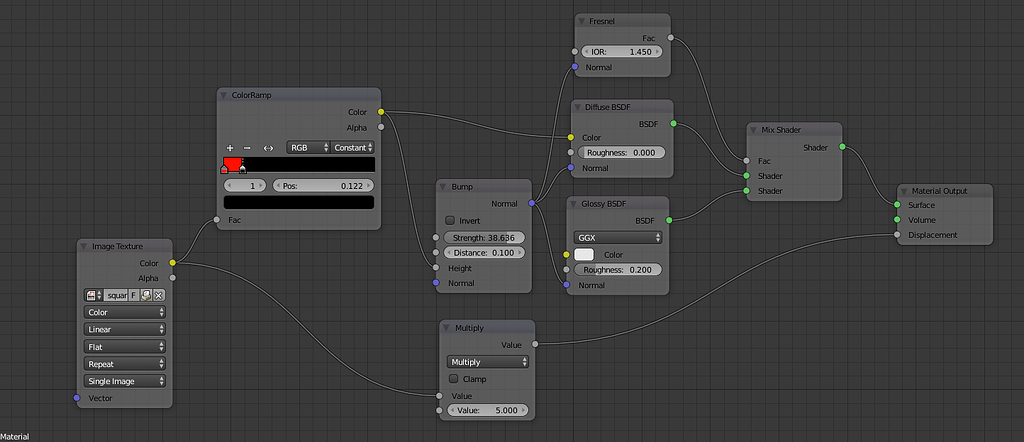
Task: Remove the active ColorRamp color stop
Action: [247, 148]
